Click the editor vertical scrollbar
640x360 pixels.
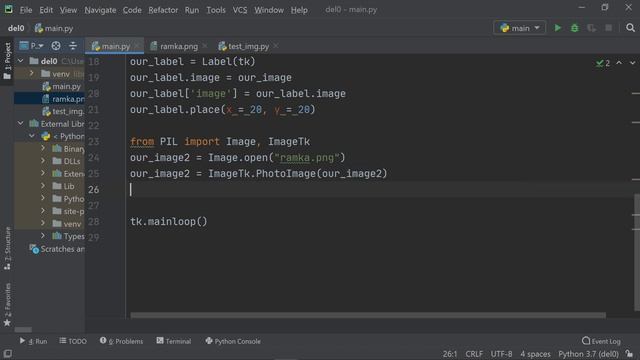coord(637,252)
